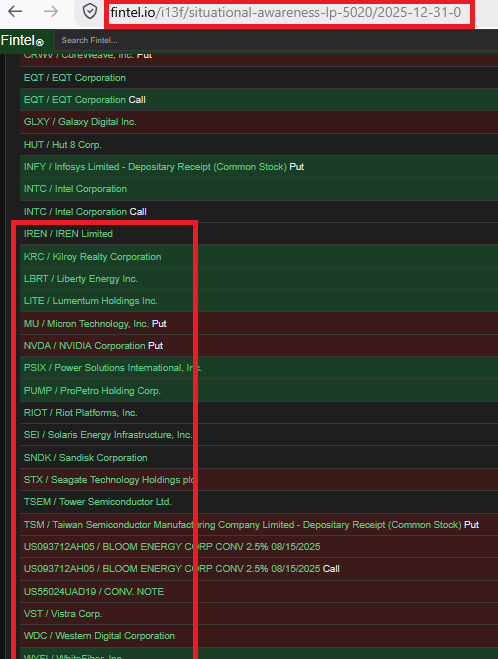The width and height of the screenshot is (498, 659).
Task: Open RIOT / Riot Platforms, Inc. link
Action: pyautogui.click(x=81, y=413)
